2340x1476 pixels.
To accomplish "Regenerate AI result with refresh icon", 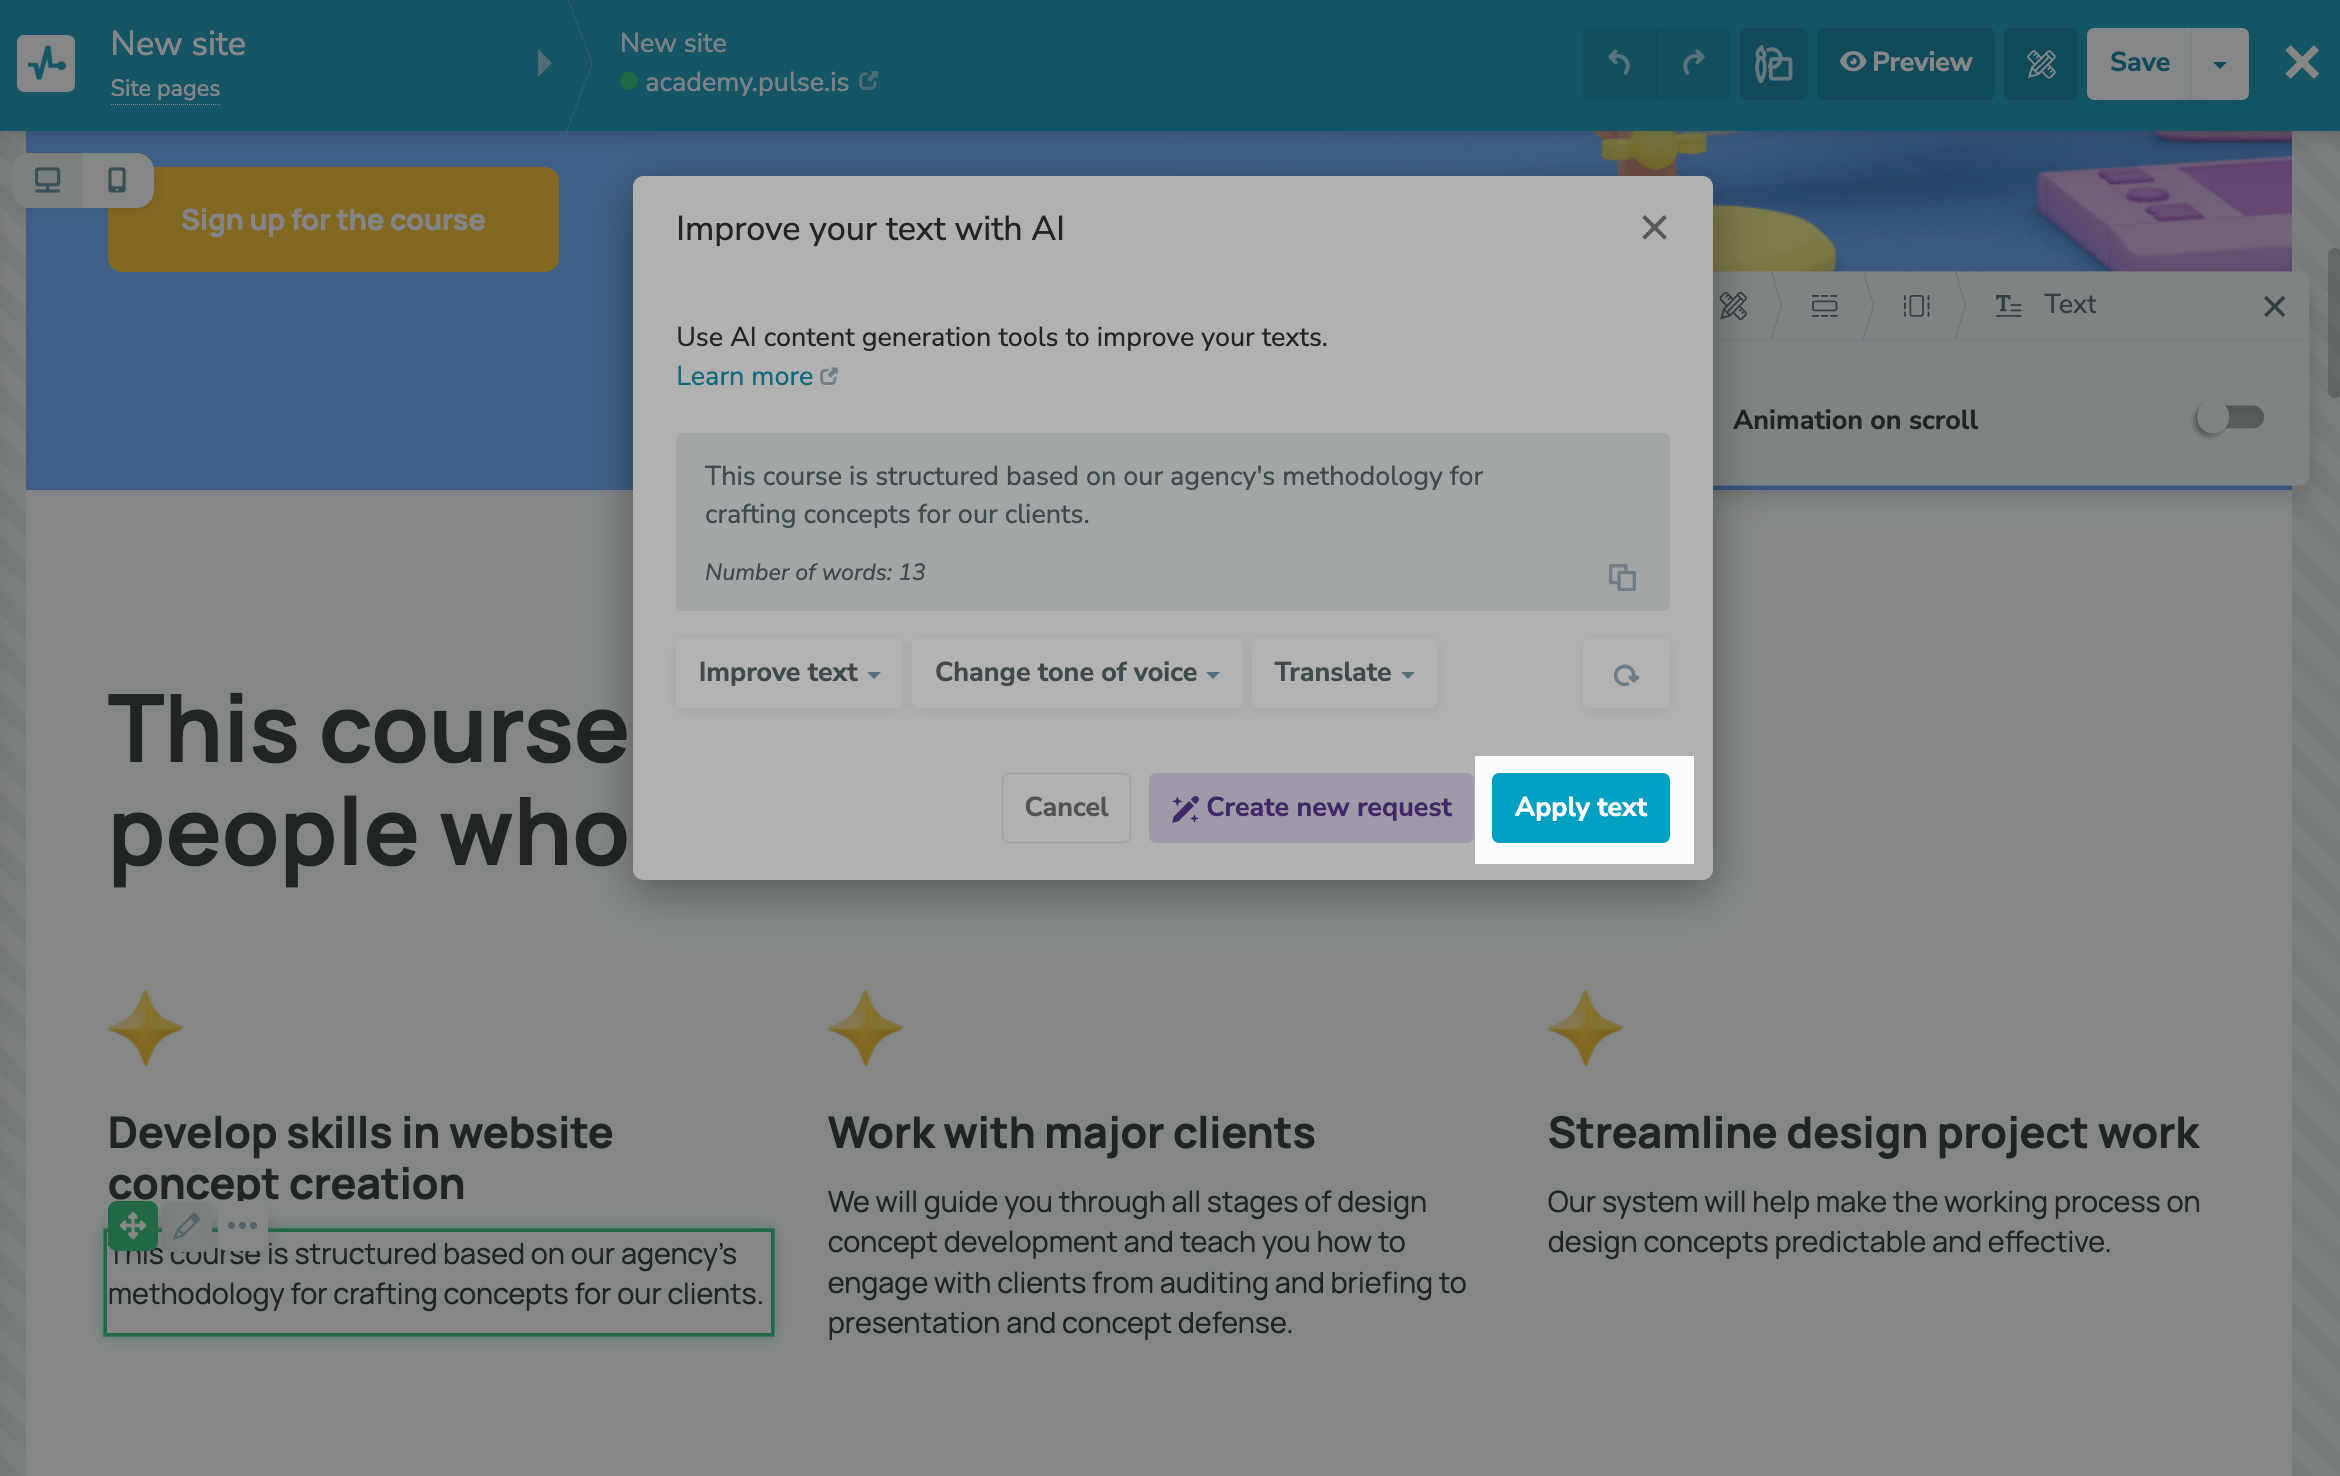I will [x=1625, y=675].
